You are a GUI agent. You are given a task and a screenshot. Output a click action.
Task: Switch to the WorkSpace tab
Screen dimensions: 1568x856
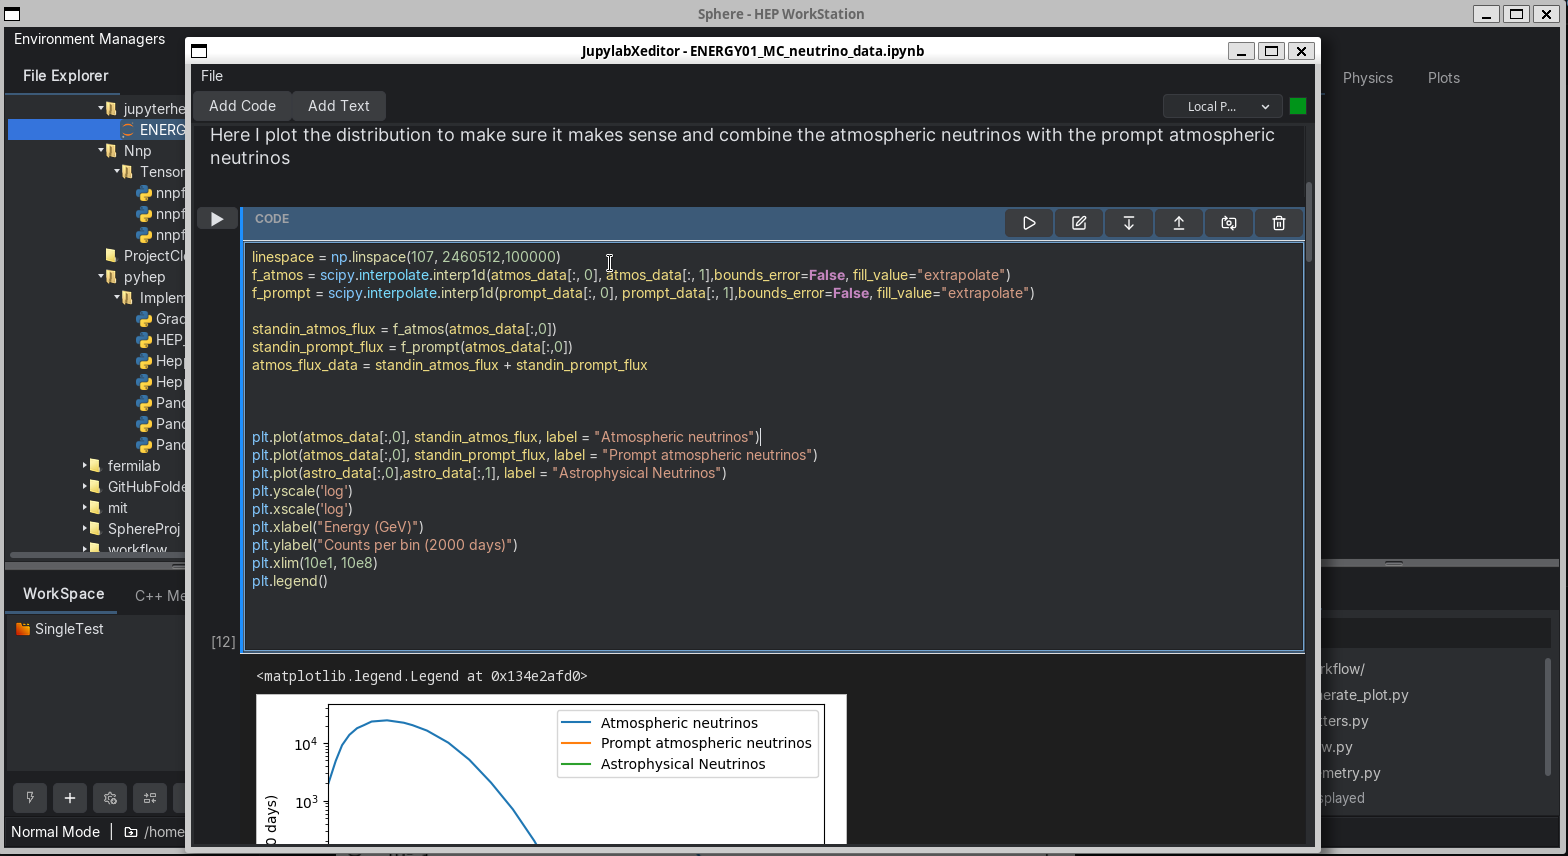tap(64, 594)
